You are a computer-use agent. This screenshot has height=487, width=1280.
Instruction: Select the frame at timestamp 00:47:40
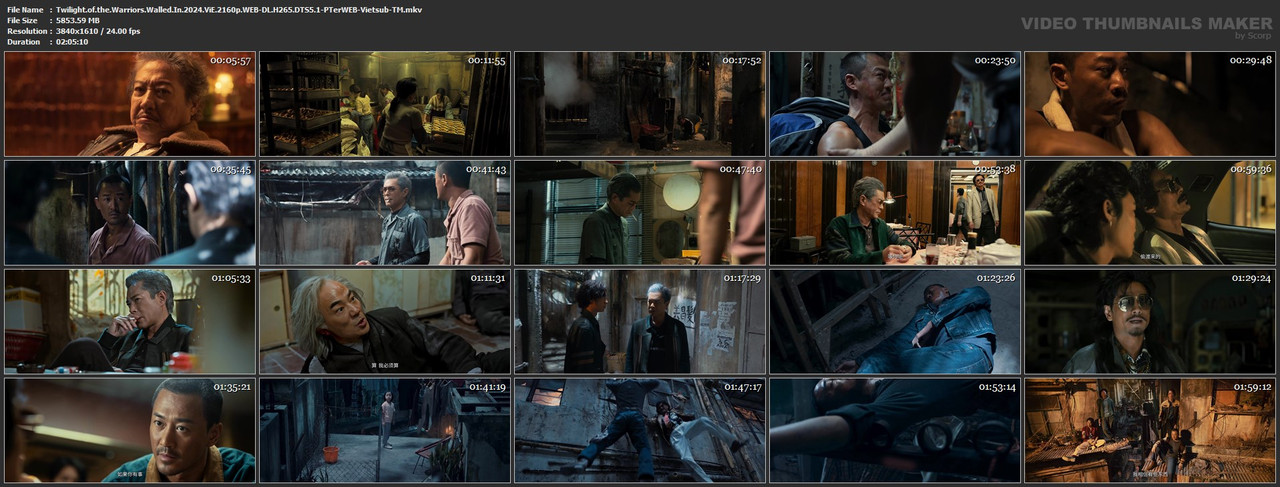640,212
